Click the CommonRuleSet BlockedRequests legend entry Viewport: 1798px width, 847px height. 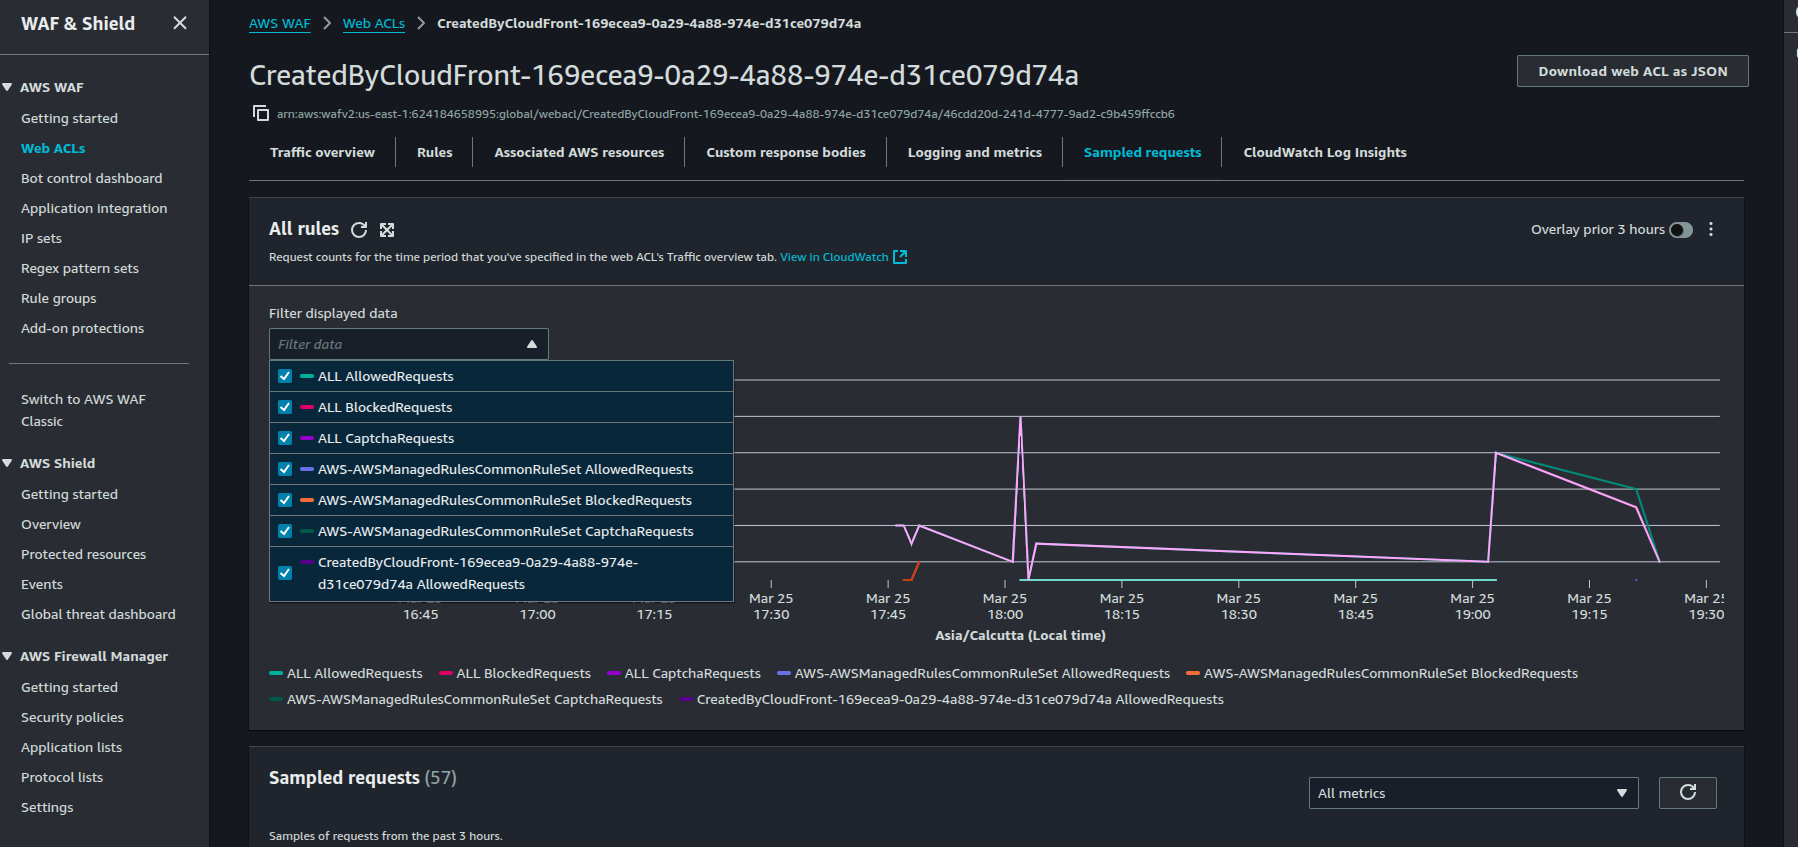pyautogui.click(x=1382, y=674)
